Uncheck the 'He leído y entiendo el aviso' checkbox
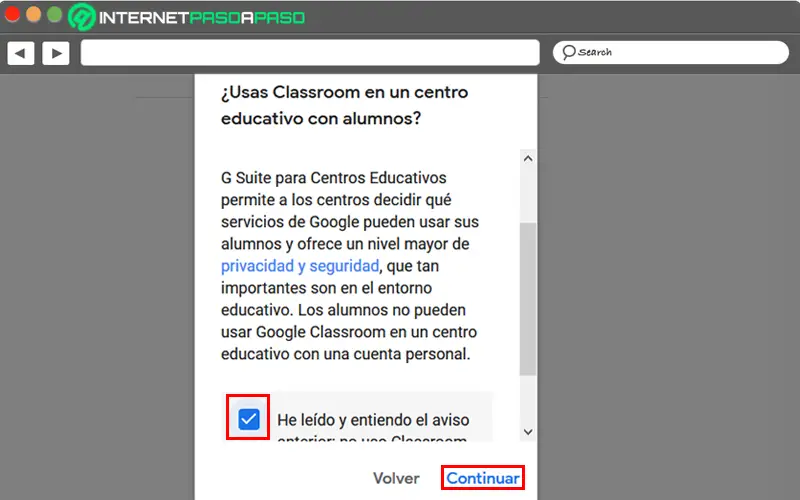 248,419
